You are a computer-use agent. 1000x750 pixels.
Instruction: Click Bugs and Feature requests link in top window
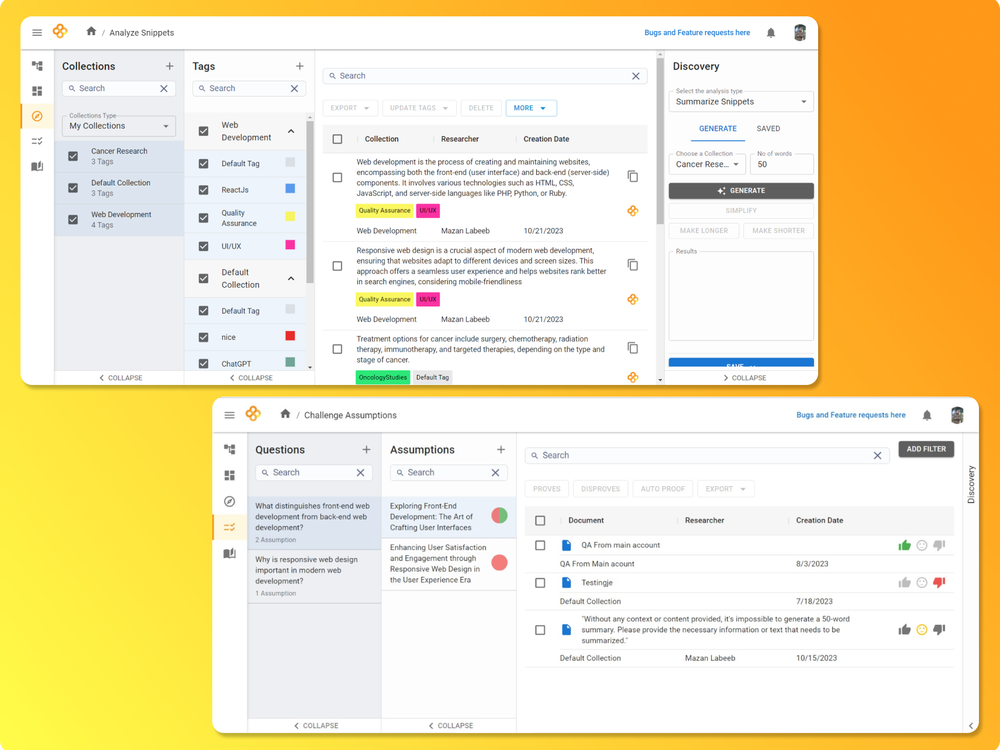pyautogui.click(x=697, y=33)
